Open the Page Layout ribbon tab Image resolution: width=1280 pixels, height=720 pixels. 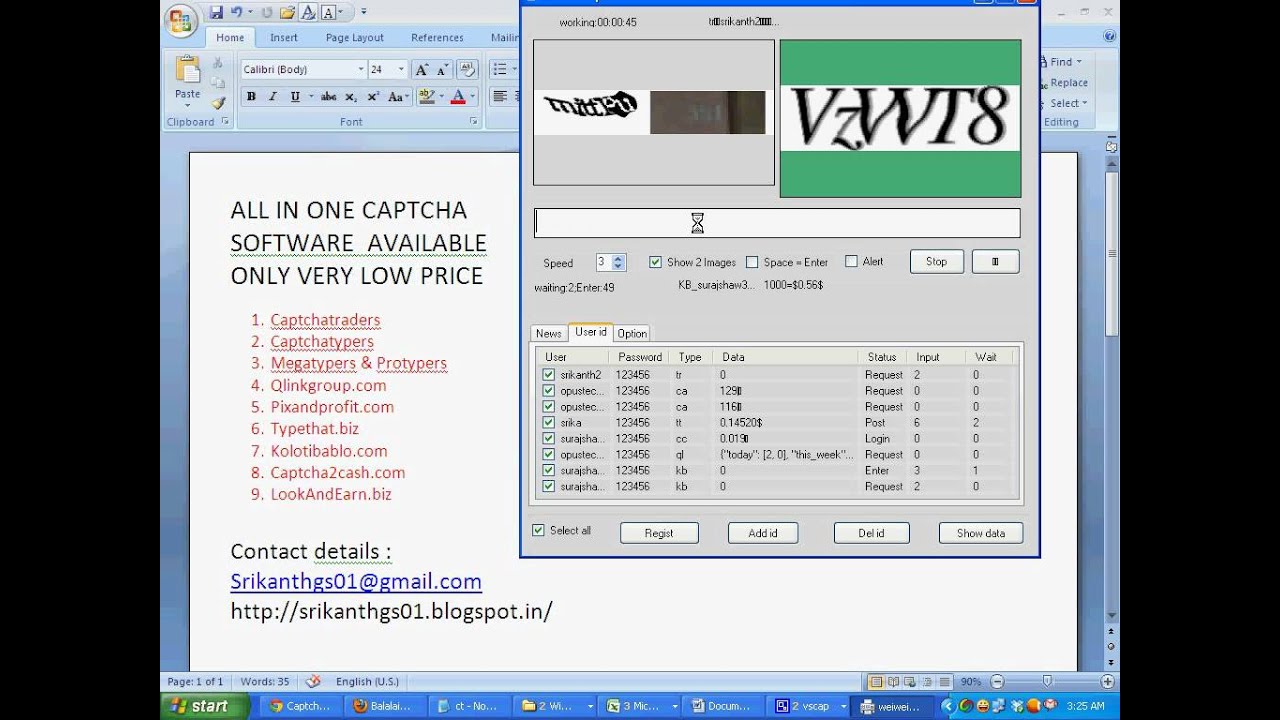pos(354,38)
